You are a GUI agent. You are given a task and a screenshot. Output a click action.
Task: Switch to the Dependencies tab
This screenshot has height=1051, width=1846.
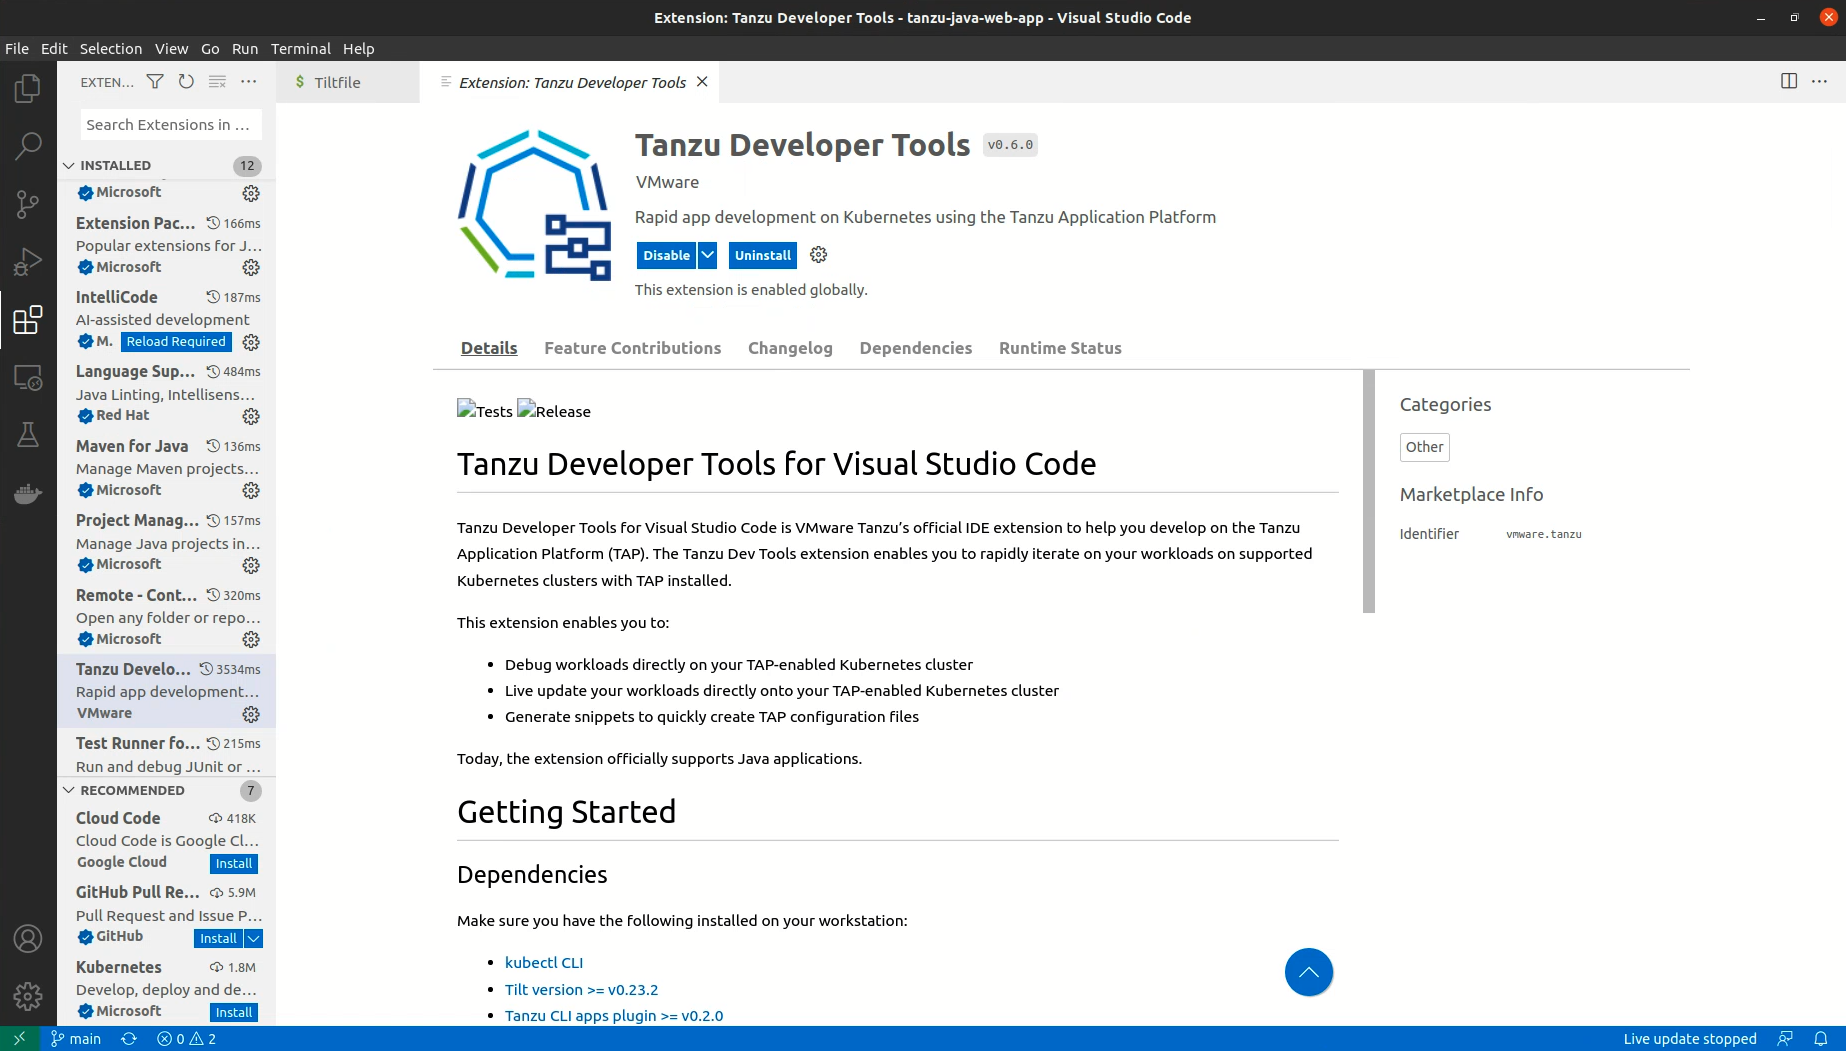[x=916, y=348]
